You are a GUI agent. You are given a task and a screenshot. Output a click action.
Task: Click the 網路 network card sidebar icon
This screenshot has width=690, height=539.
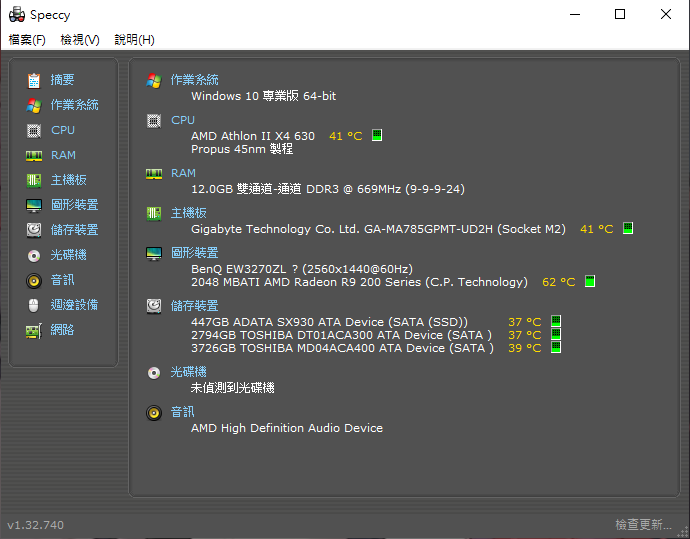(x=34, y=331)
